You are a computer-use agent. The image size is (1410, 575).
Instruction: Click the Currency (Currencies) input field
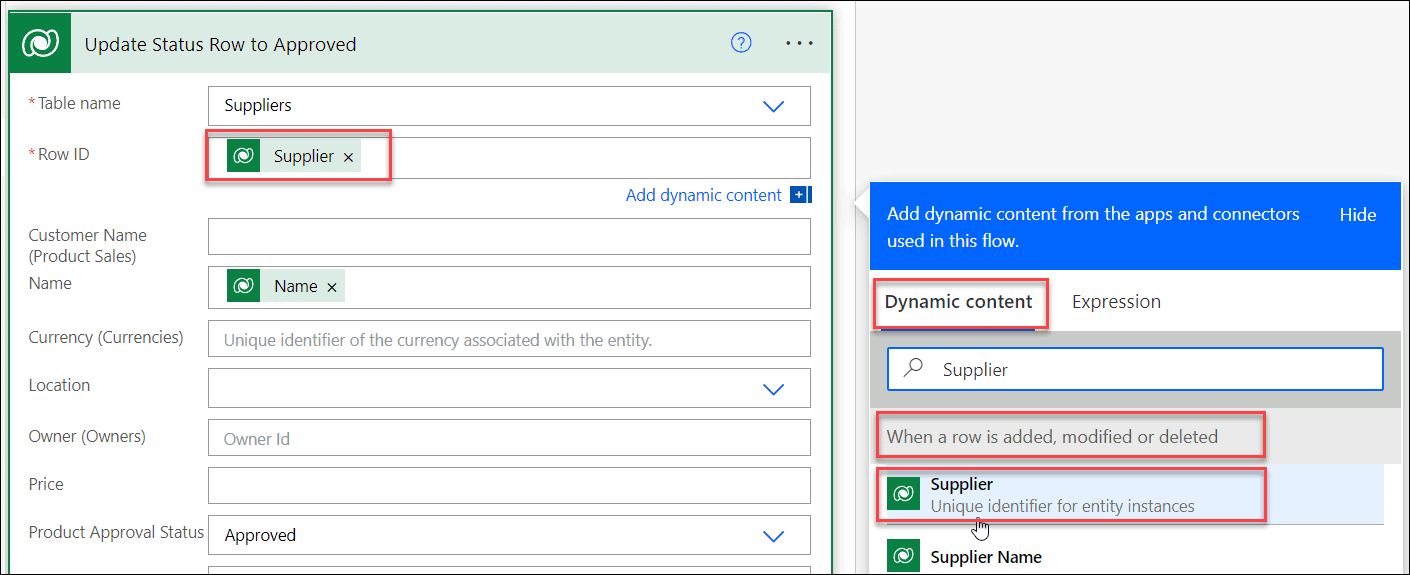[x=509, y=339]
